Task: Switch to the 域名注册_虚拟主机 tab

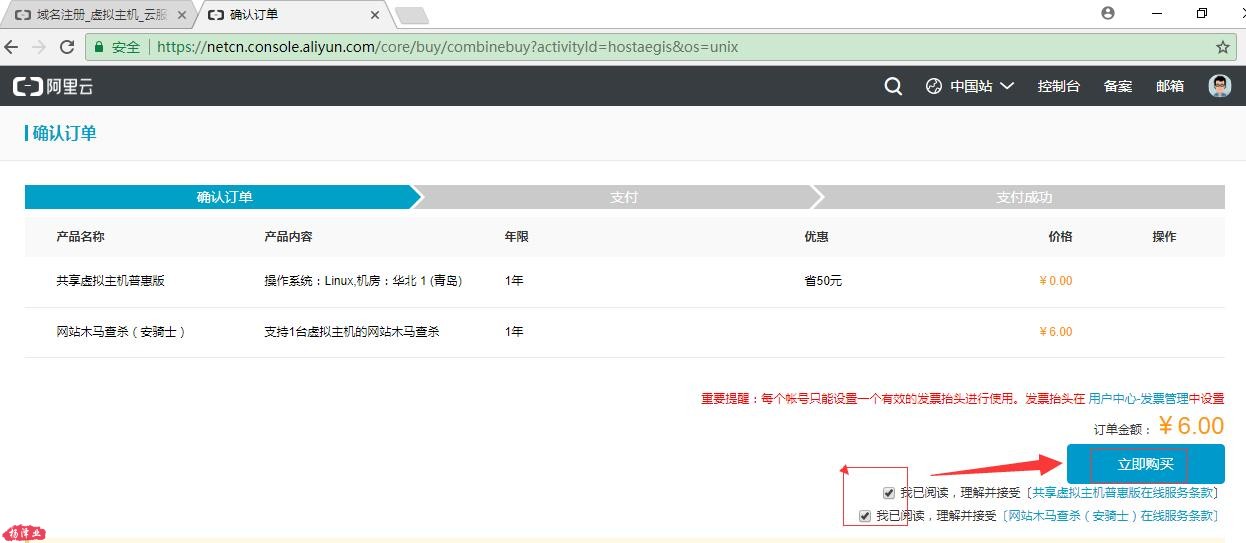Action: pos(99,15)
